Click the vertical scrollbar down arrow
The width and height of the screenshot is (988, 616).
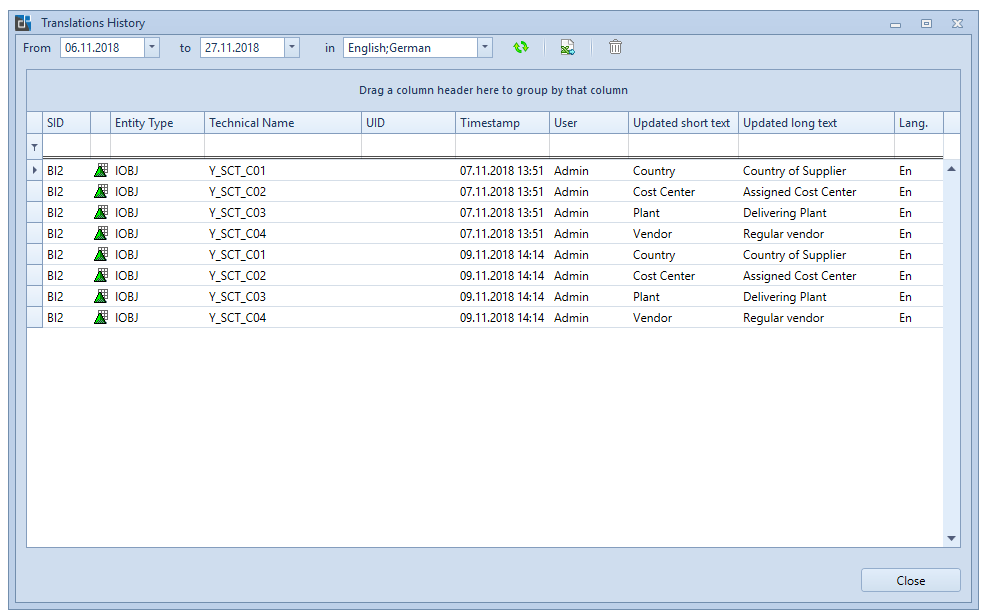tap(951, 537)
